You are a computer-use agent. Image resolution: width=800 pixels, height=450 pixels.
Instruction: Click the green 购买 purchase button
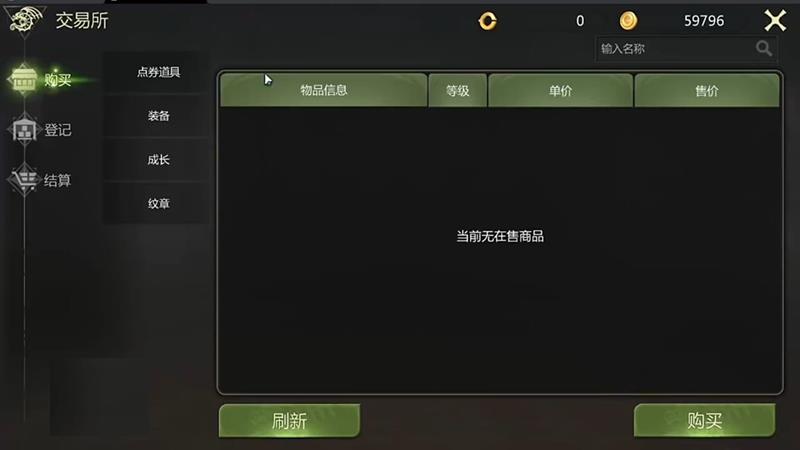click(705, 420)
